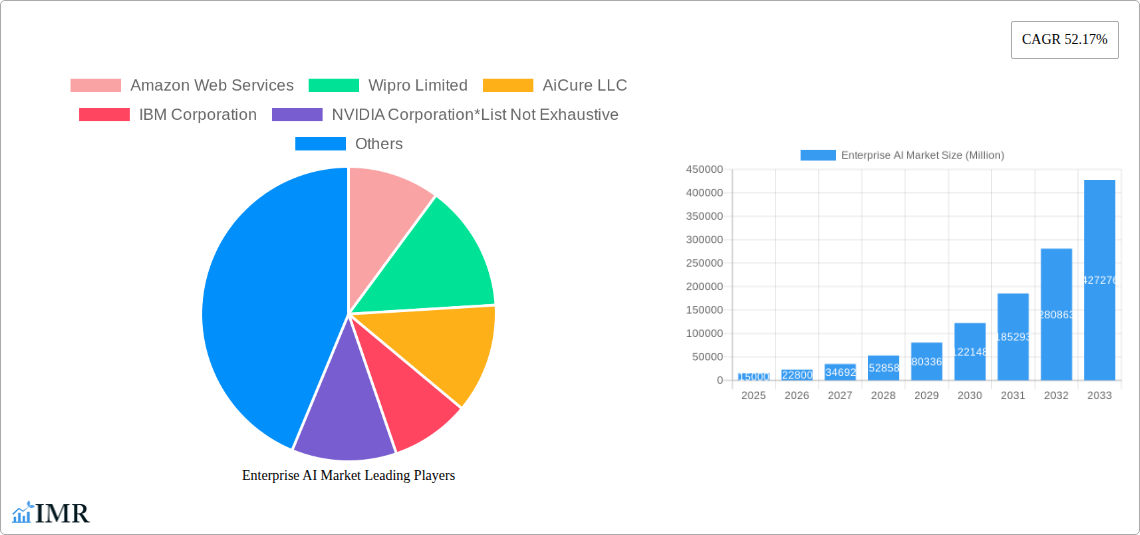Click the Amazon Web Services legend label
The image size is (1140, 535).
(x=212, y=85)
